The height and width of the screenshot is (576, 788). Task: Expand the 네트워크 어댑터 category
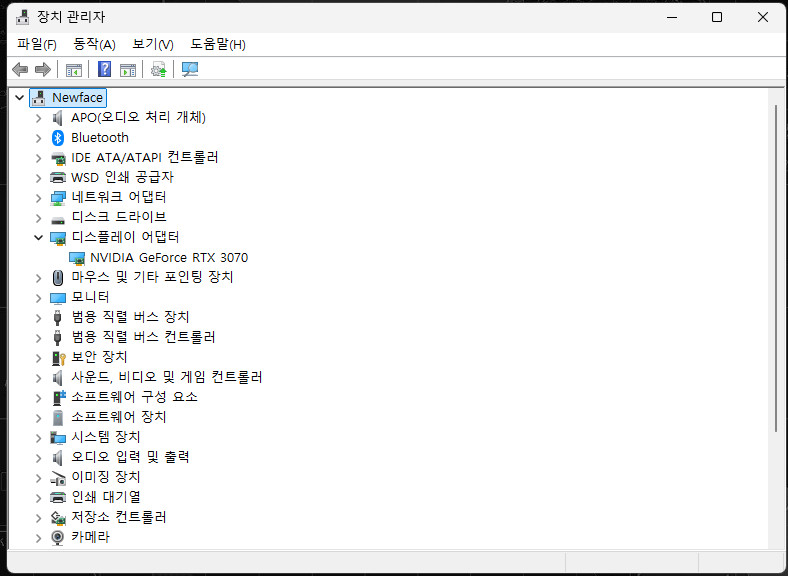pyautogui.click(x=38, y=197)
